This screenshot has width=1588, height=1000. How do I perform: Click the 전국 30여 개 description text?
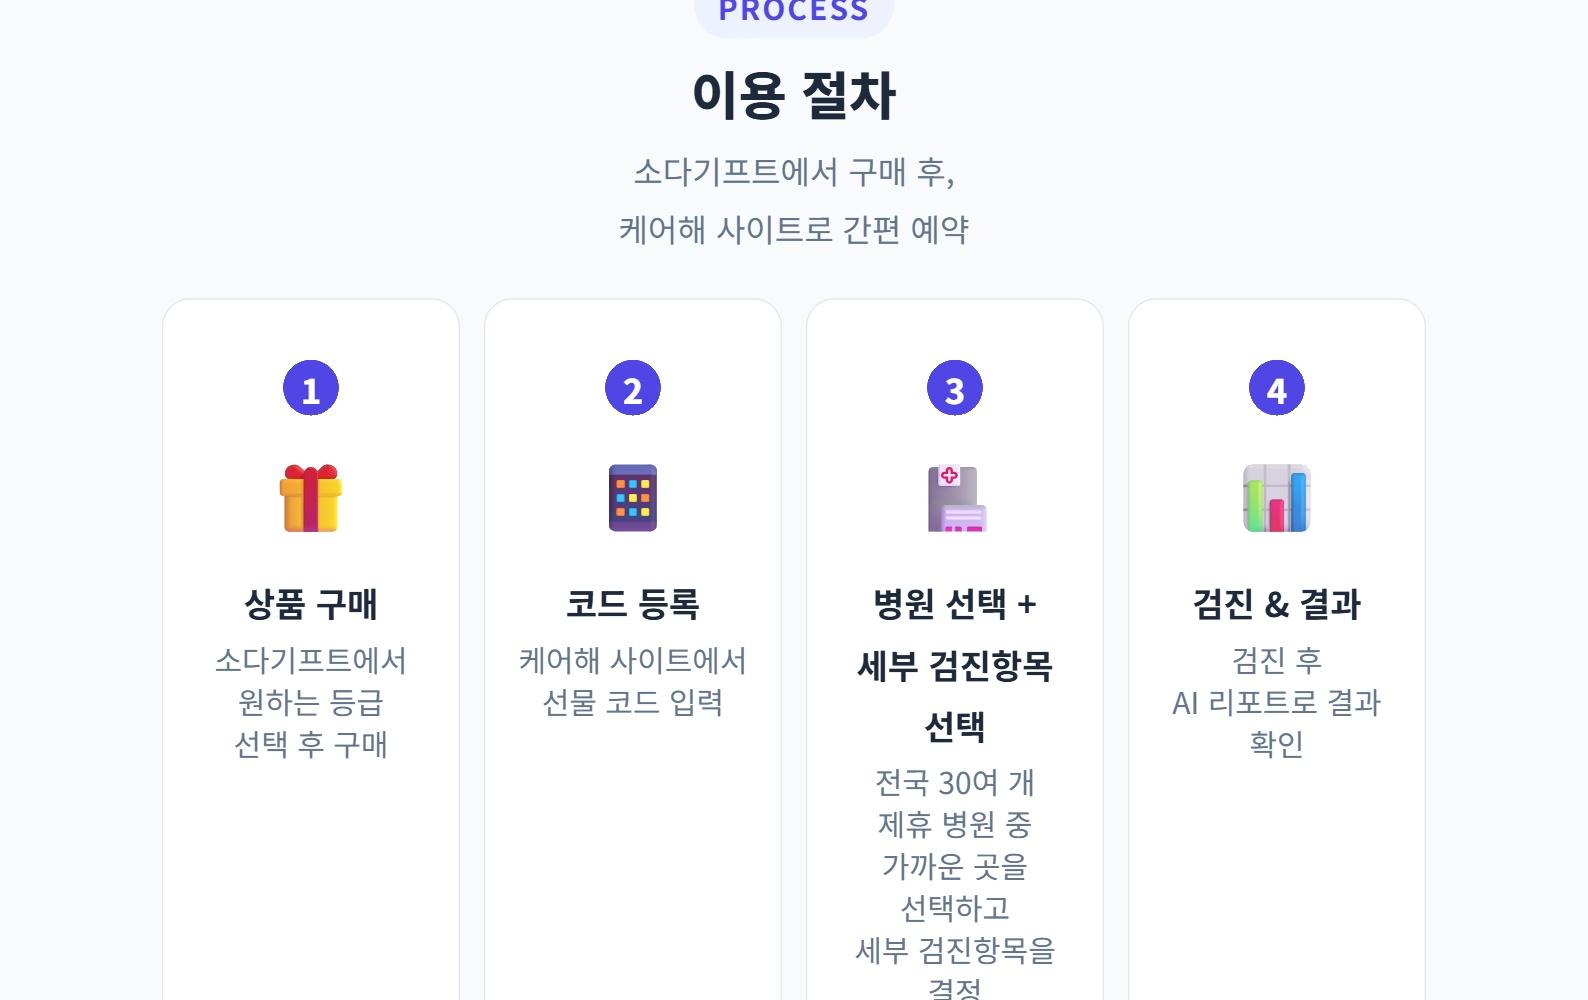[955, 782]
